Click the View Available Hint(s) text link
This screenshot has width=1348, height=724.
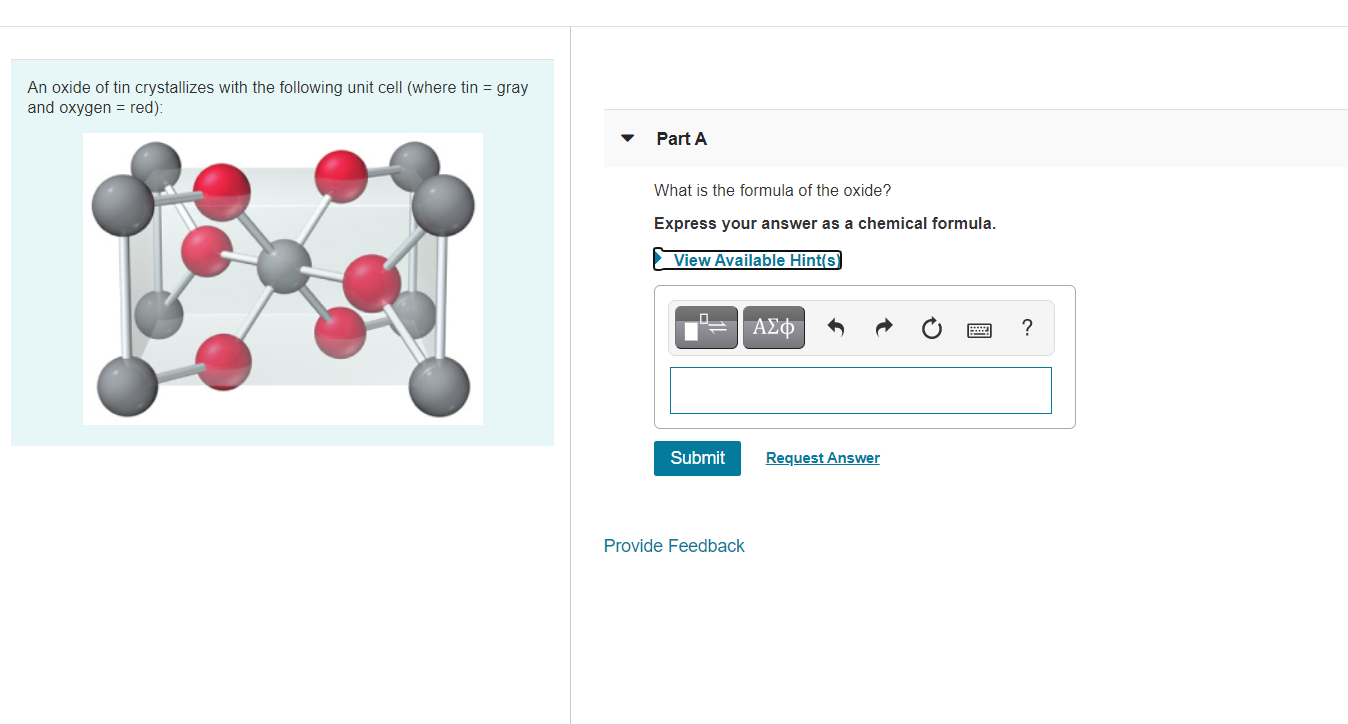755,260
